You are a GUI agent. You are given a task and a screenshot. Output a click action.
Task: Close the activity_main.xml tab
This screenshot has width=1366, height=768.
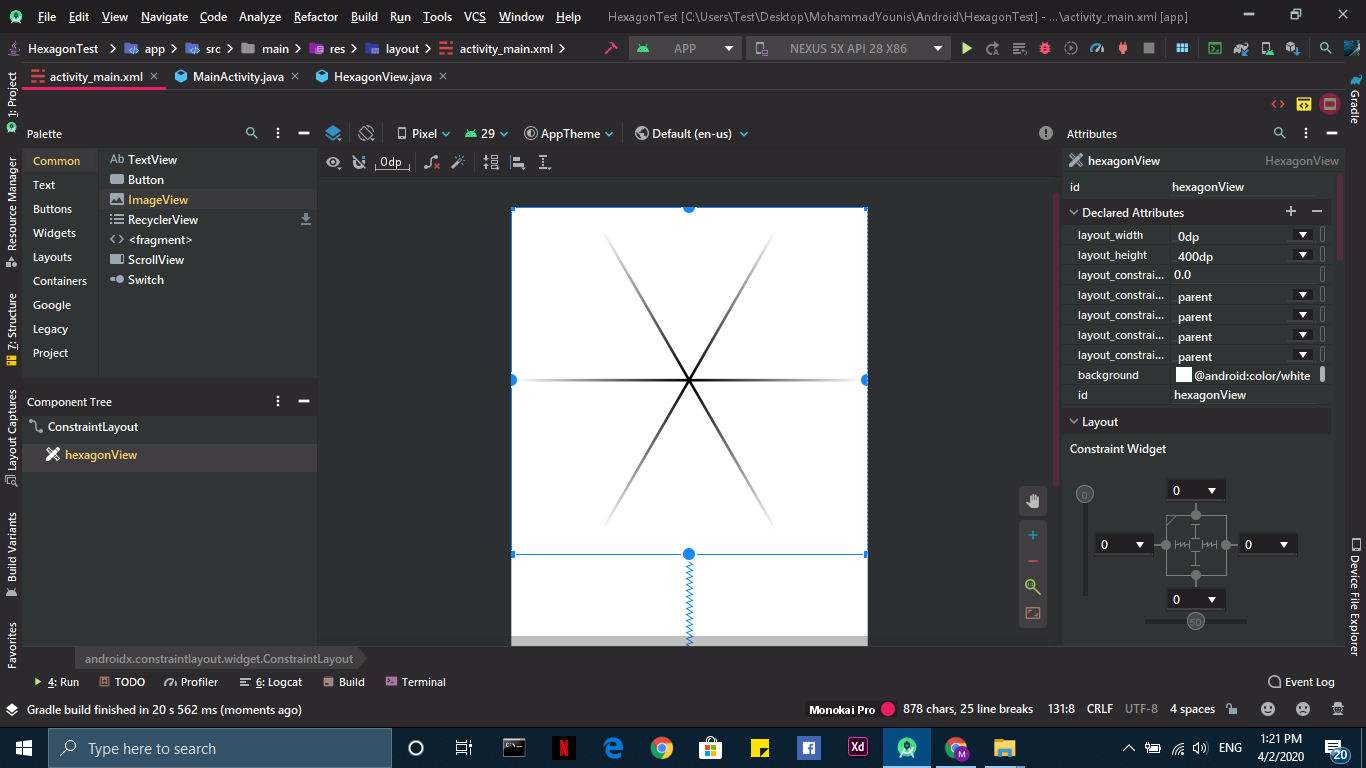(154, 76)
